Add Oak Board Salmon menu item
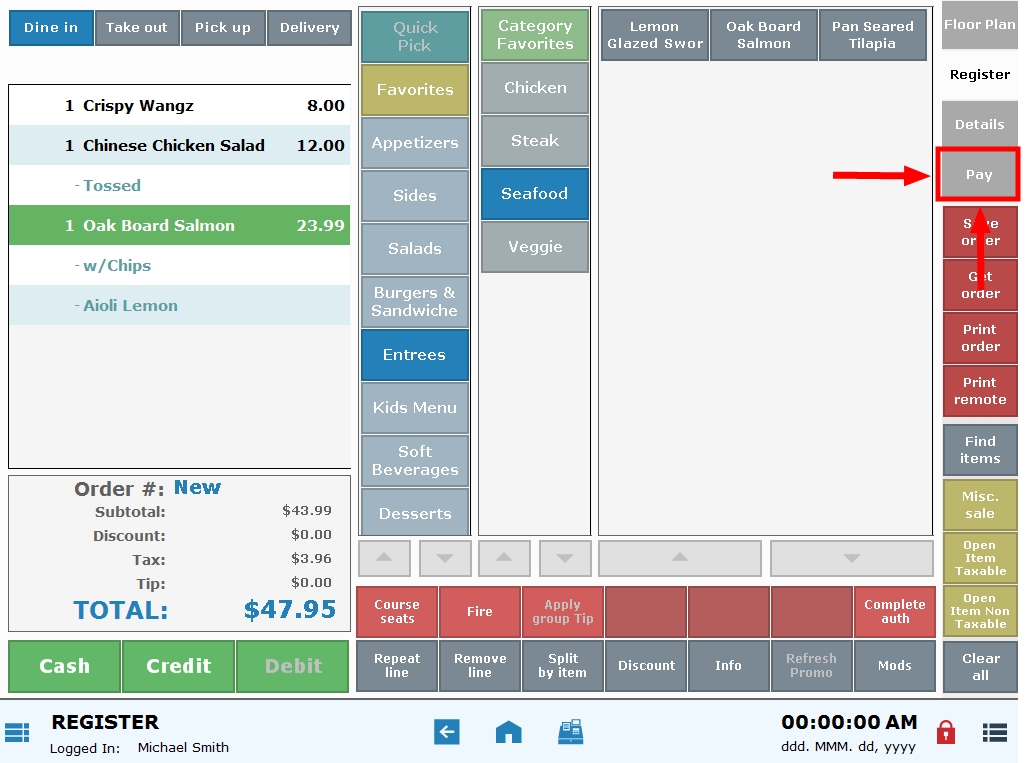Image resolution: width=1035 pixels, height=763 pixels. (x=764, y=35)
